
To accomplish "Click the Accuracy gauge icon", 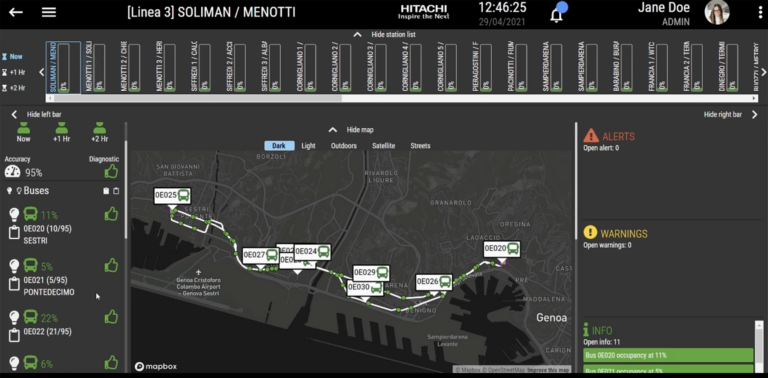I will [x=12, y=172].
